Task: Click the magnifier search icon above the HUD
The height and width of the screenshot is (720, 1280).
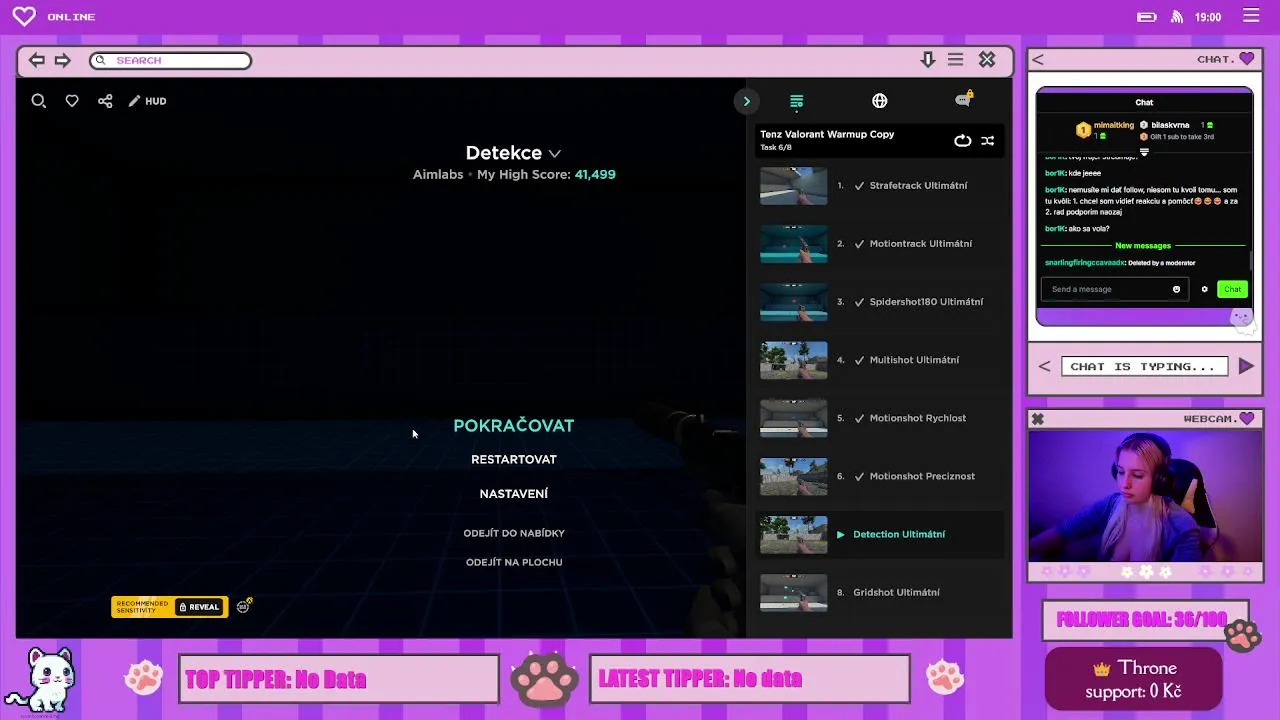Action: [39, 101]
